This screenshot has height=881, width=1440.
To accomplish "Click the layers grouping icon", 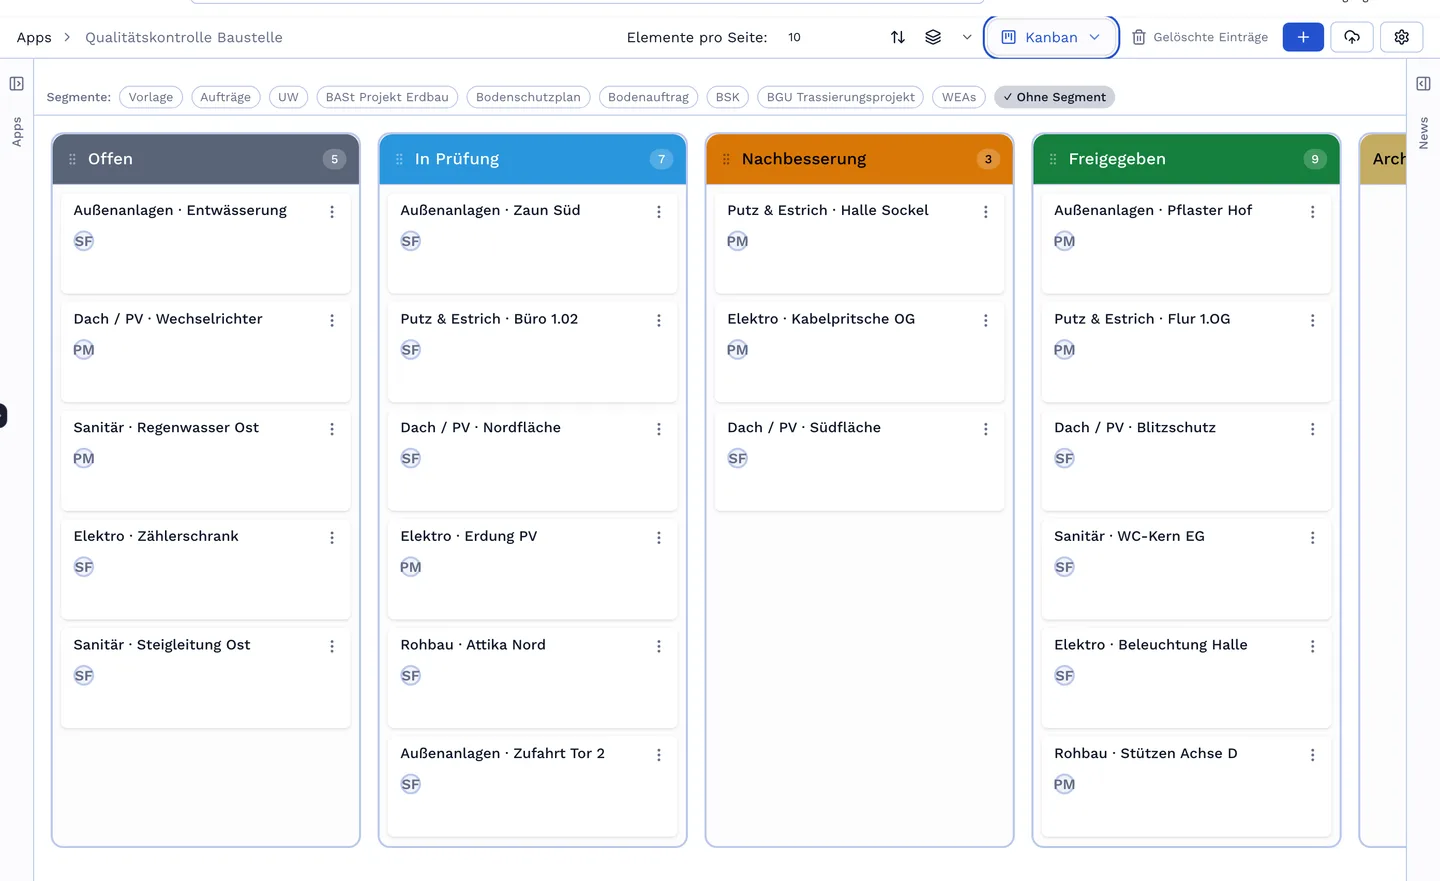I will (x=933, y=37).
